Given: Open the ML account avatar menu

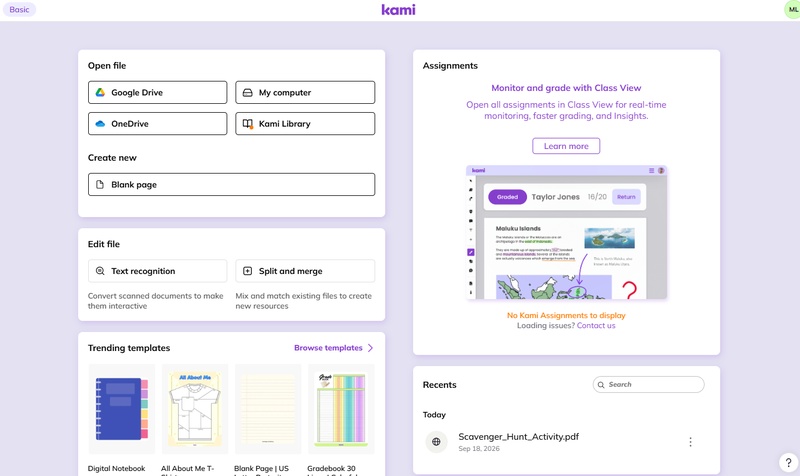Looking at the screenshot, I should [793, 9].
